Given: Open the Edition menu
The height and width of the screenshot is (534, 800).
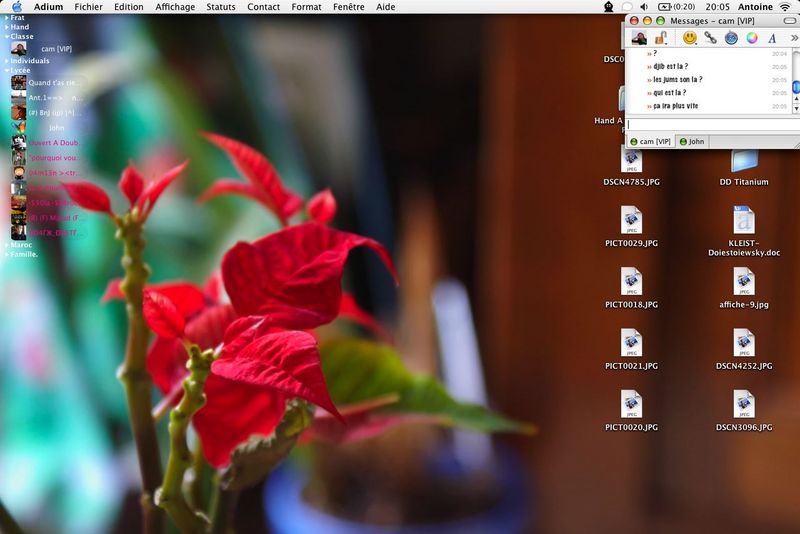Looking at the screenshot, I should pyautogui.click(x=129, y=7).
